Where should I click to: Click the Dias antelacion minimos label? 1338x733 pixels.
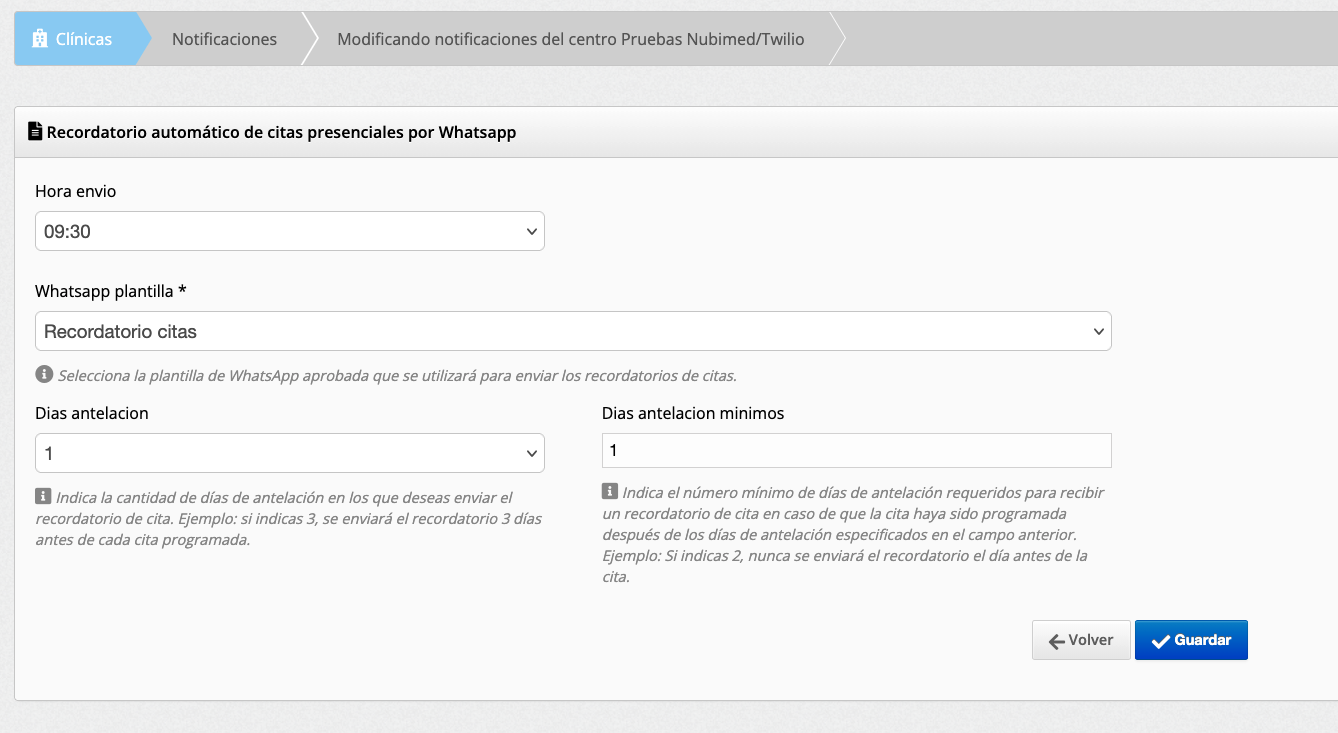[693, 413]
